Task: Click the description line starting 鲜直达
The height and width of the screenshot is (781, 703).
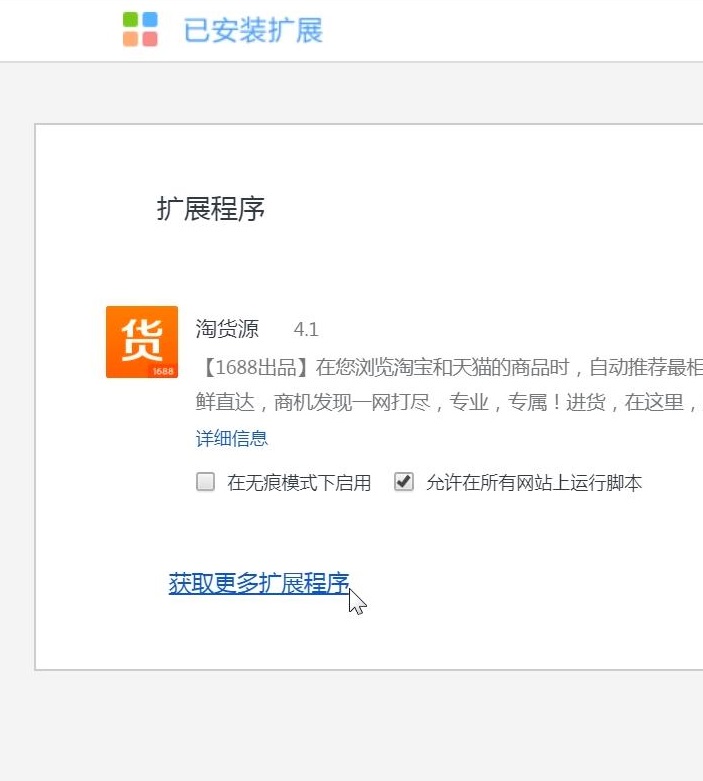Action: 449,402
